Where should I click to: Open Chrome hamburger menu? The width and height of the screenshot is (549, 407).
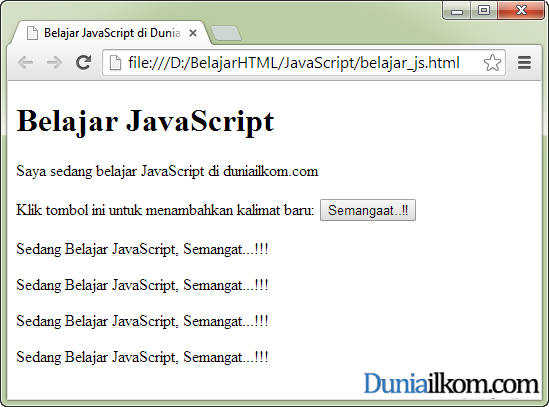pos(524,63)
